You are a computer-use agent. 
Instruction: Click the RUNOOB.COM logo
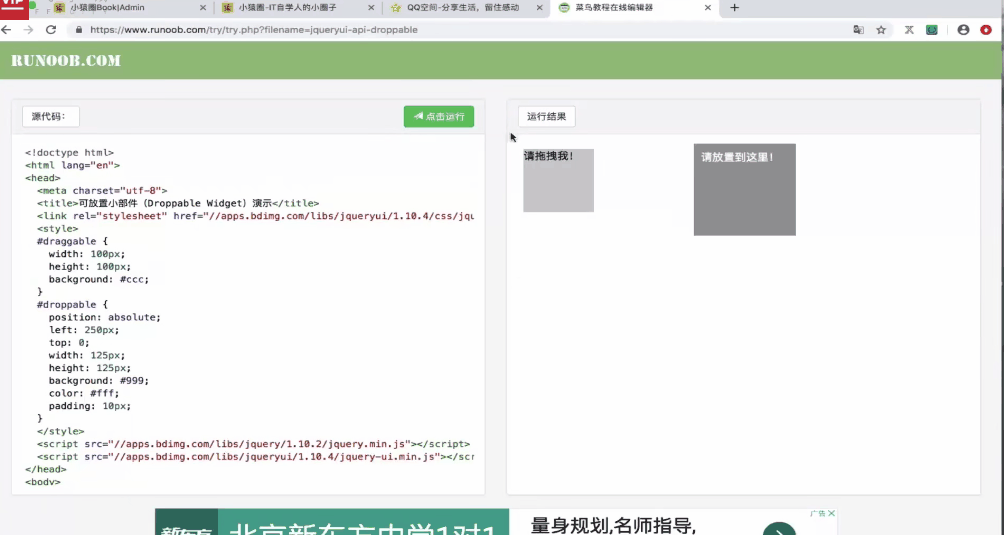tap(66, 61)
